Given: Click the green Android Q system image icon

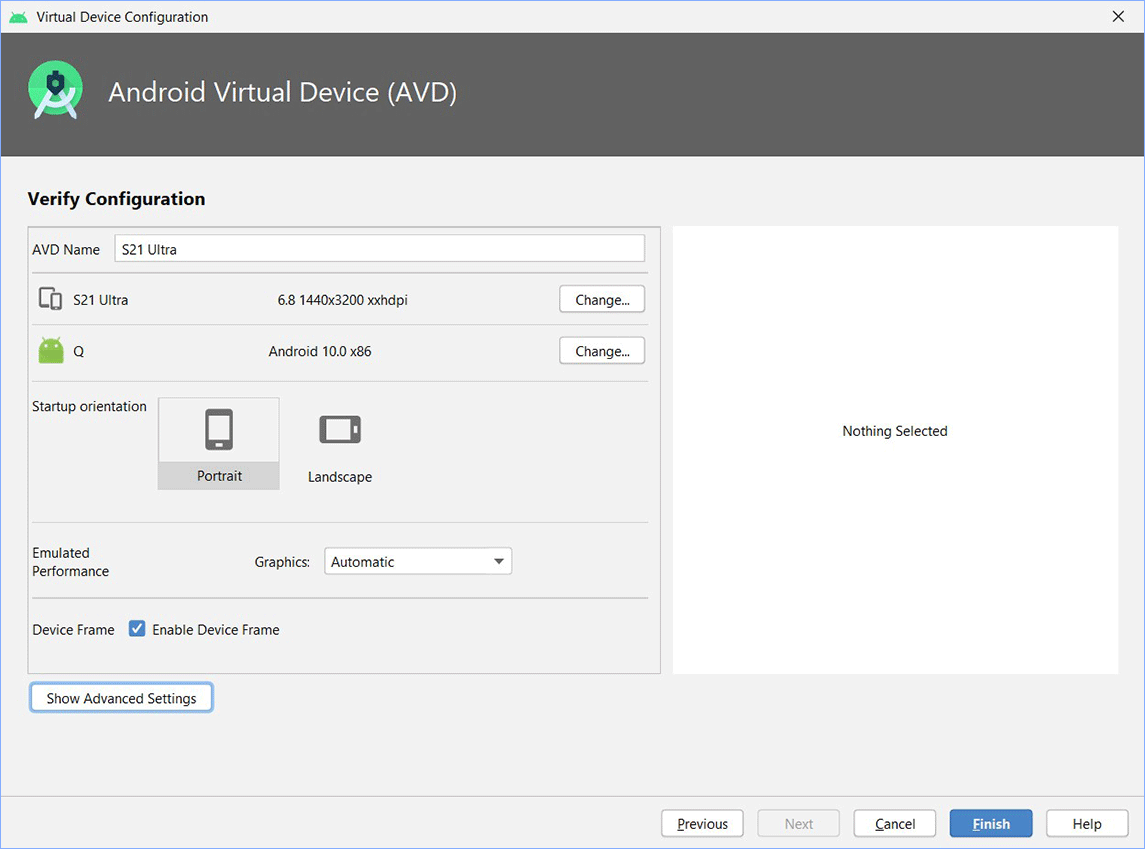Looking at the screenshot, I should pos(51,350).
